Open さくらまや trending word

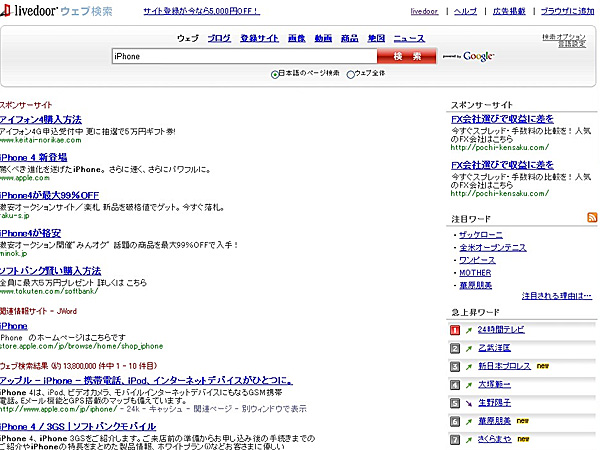click(x=495, y=440)
